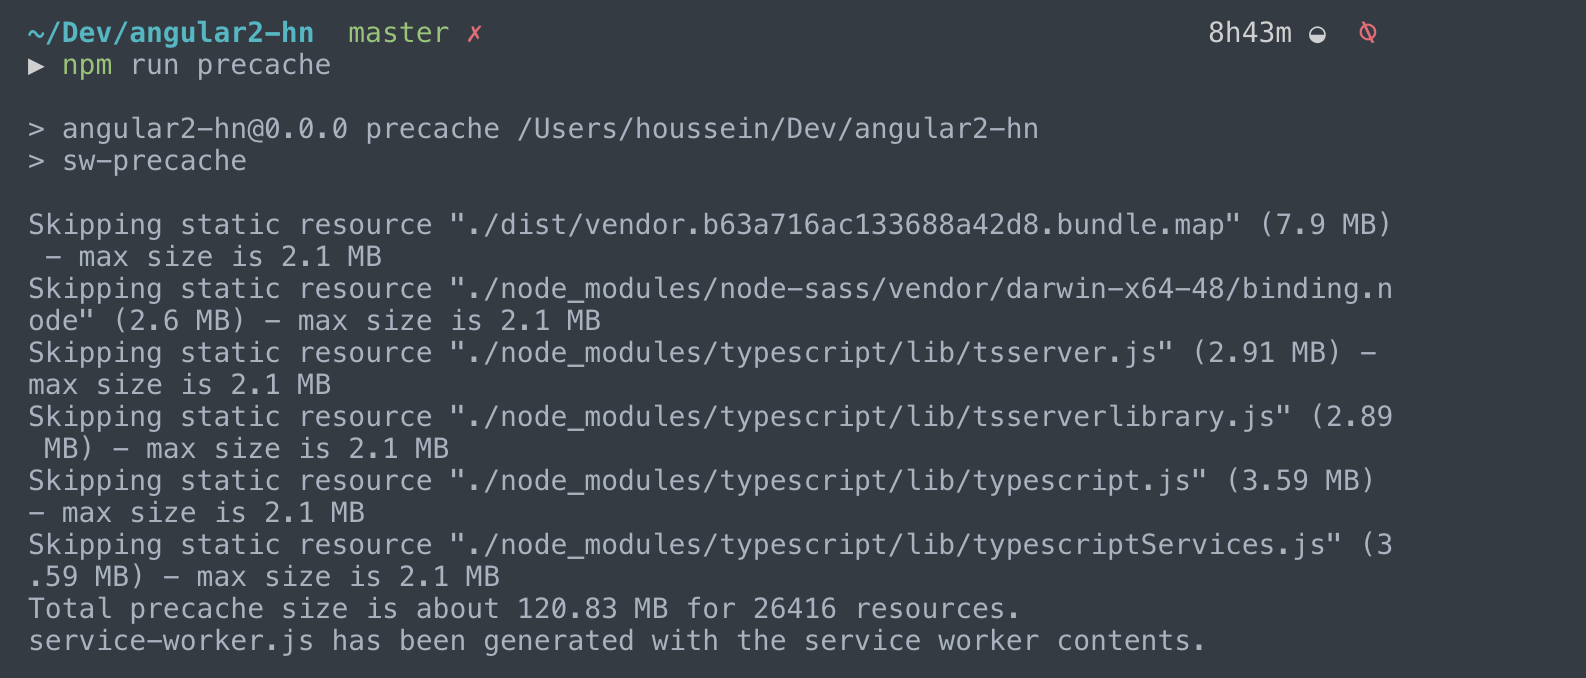Click the half-filled clock circle icon
Image resolution: width=1586 pixels, height=678 pixels.
(1318, 35)
